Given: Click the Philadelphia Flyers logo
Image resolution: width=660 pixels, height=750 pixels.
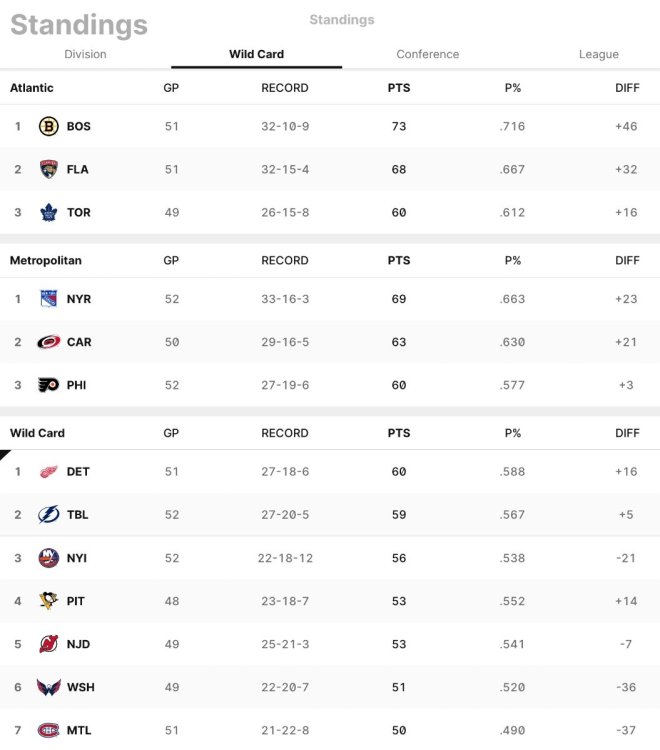Looking at the screenshot, I should coord(48,385).
